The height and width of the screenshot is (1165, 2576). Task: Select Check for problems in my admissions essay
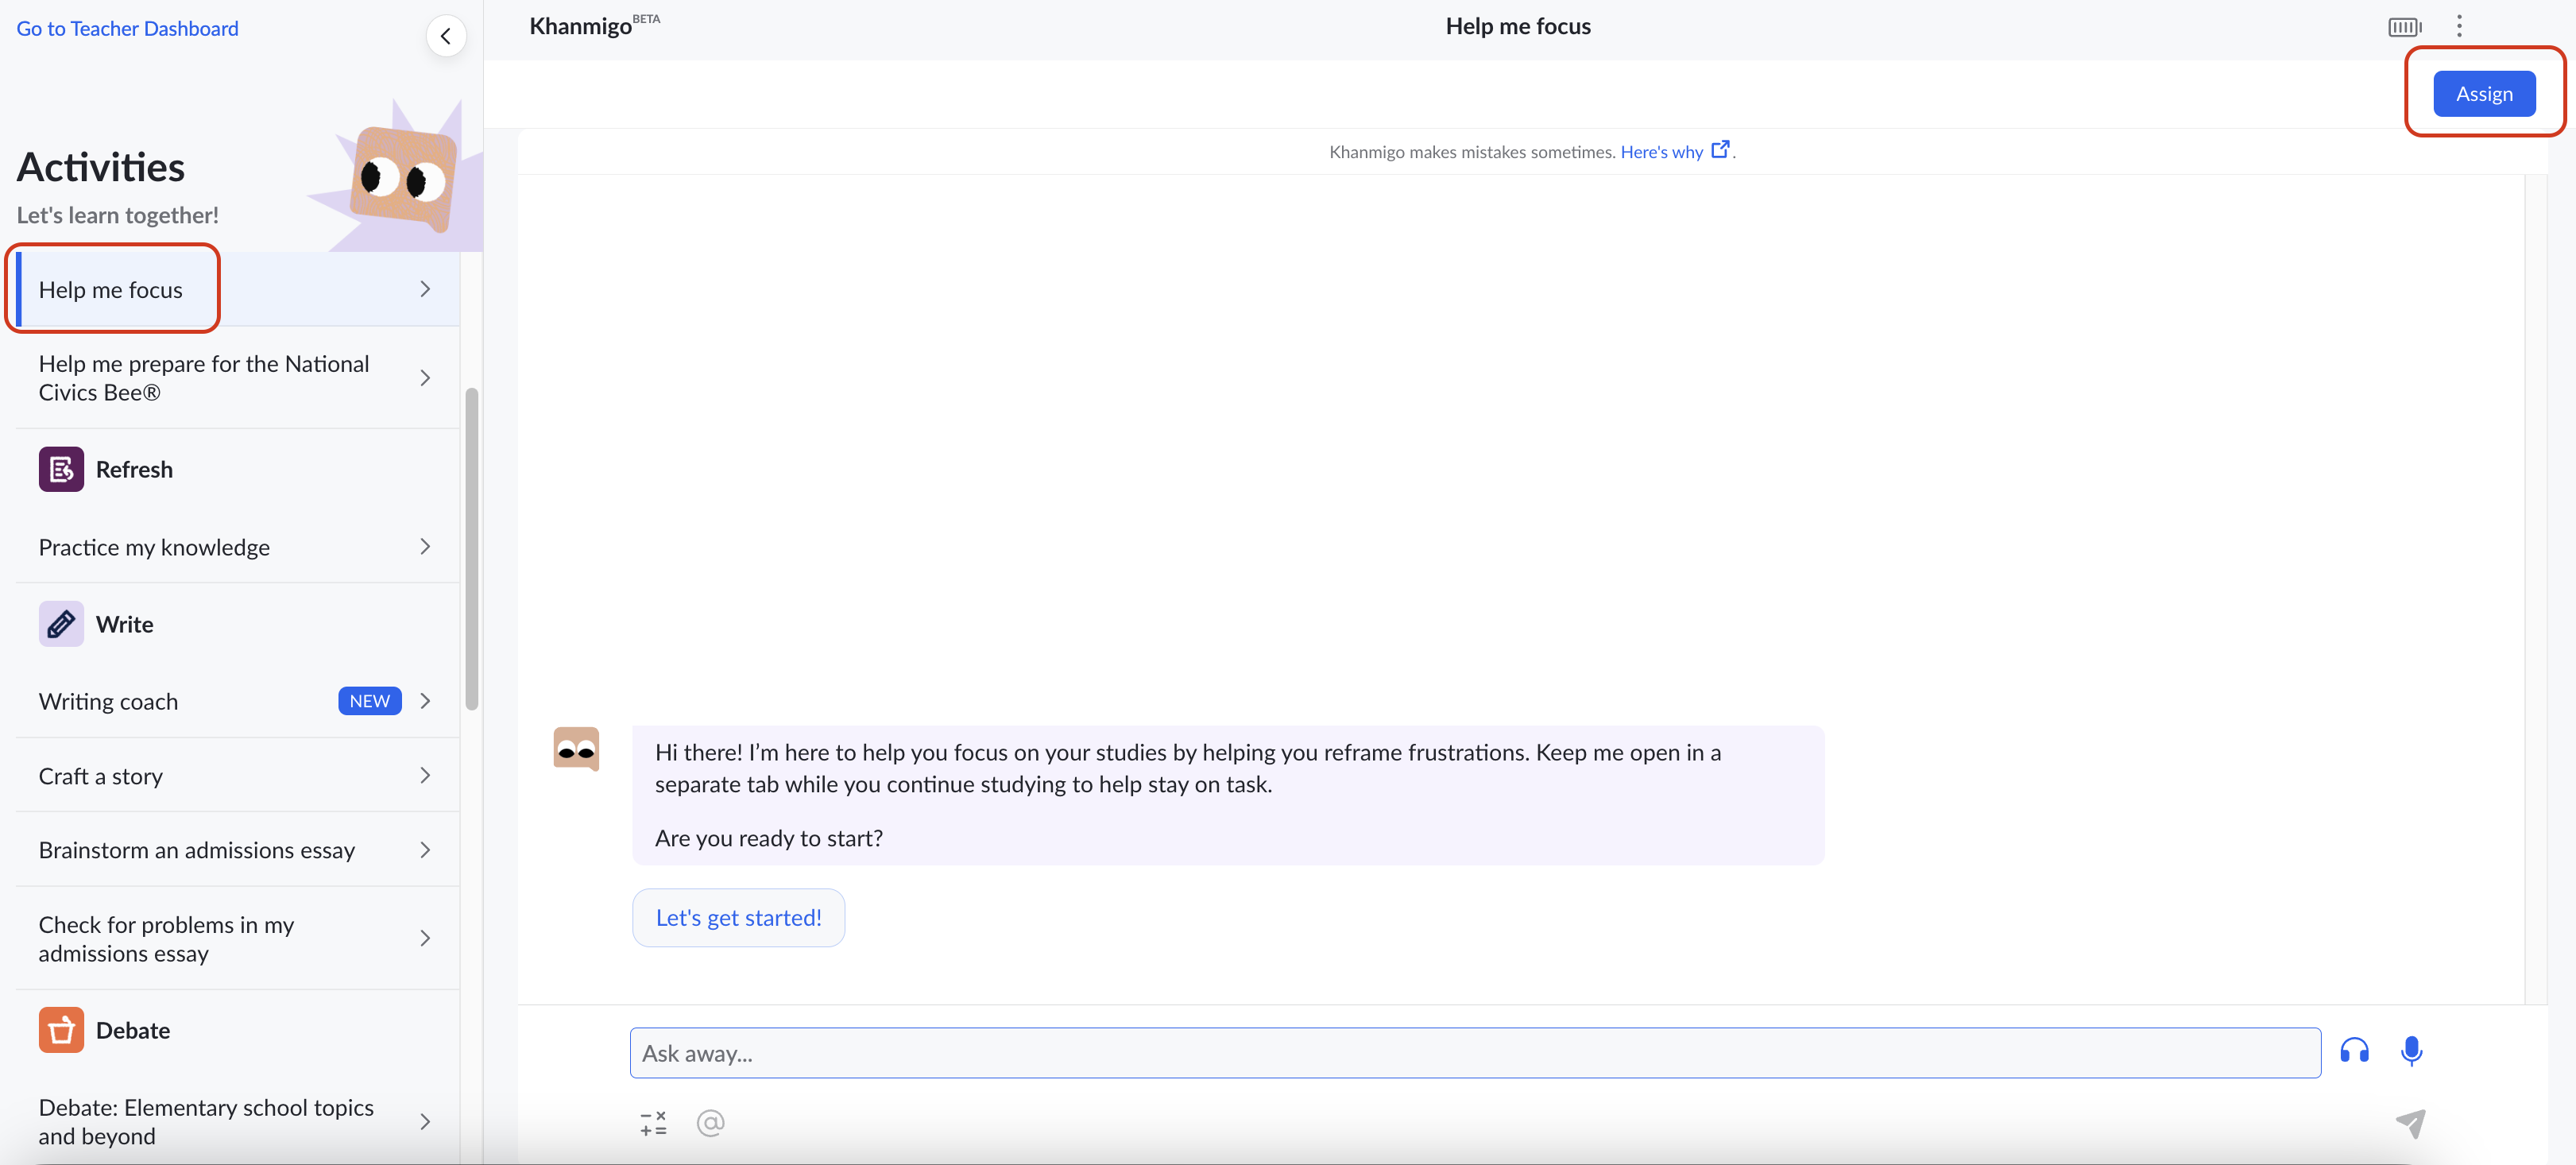click(238, 938)
